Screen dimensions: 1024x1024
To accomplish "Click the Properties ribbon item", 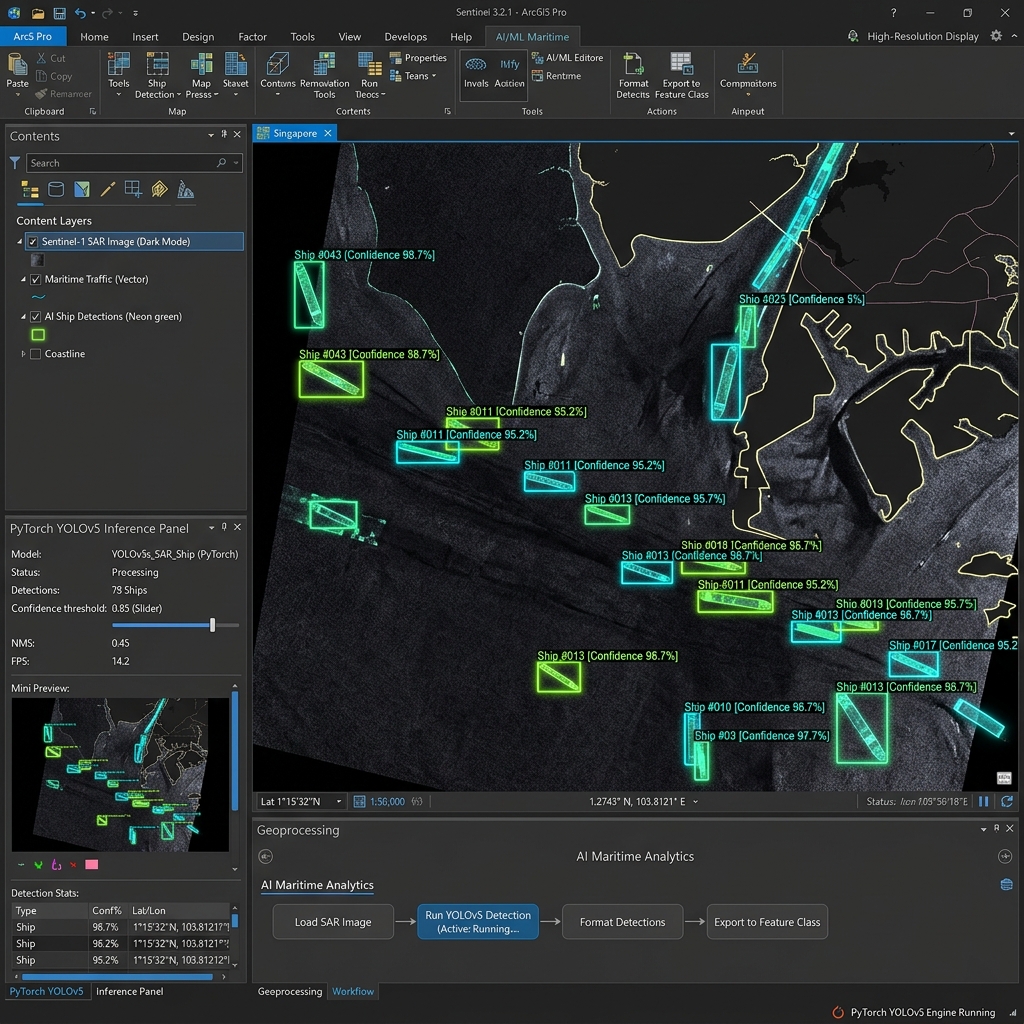I will coord(418,58).
